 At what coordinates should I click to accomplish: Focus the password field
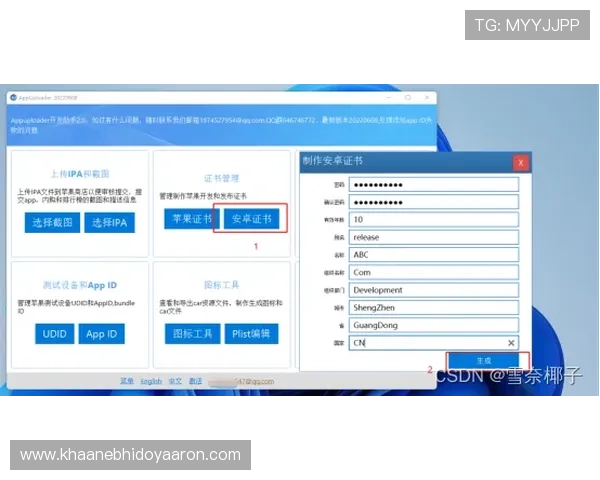click(433, 184)
